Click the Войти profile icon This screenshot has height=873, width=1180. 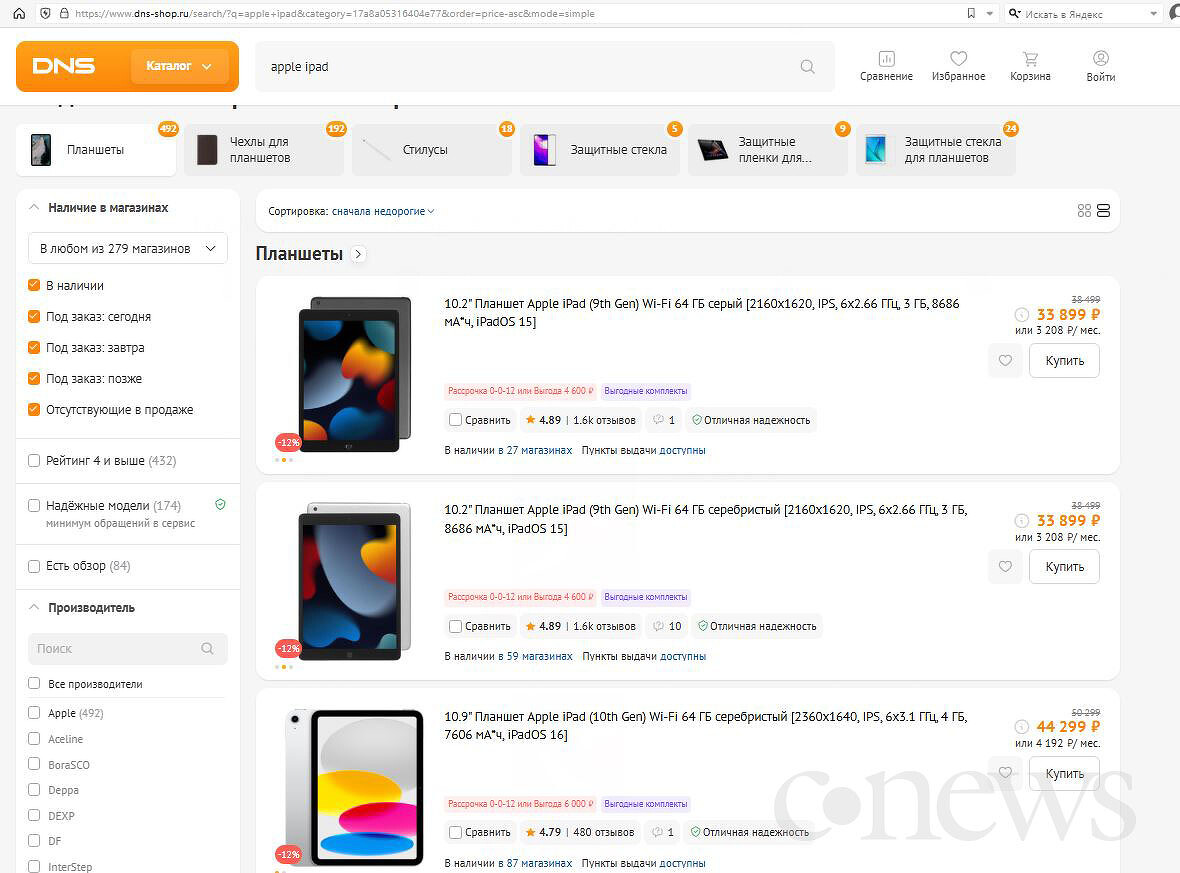(1101, 59)
